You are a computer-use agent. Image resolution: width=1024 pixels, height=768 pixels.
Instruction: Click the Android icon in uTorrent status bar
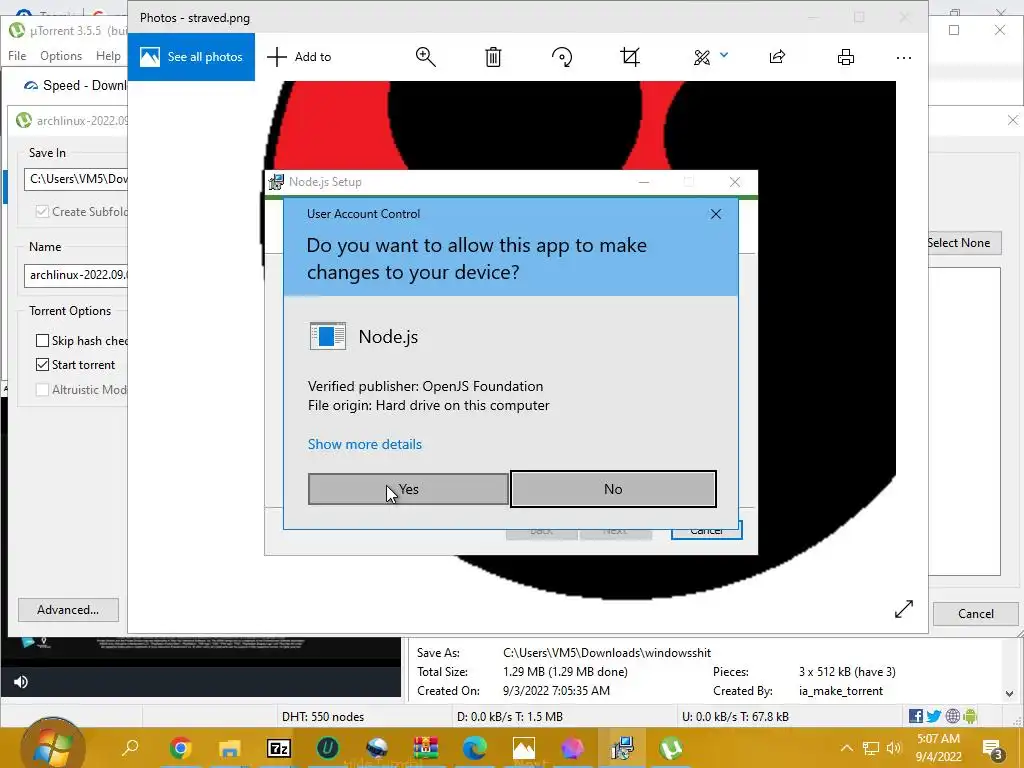[x=970, y=716]
